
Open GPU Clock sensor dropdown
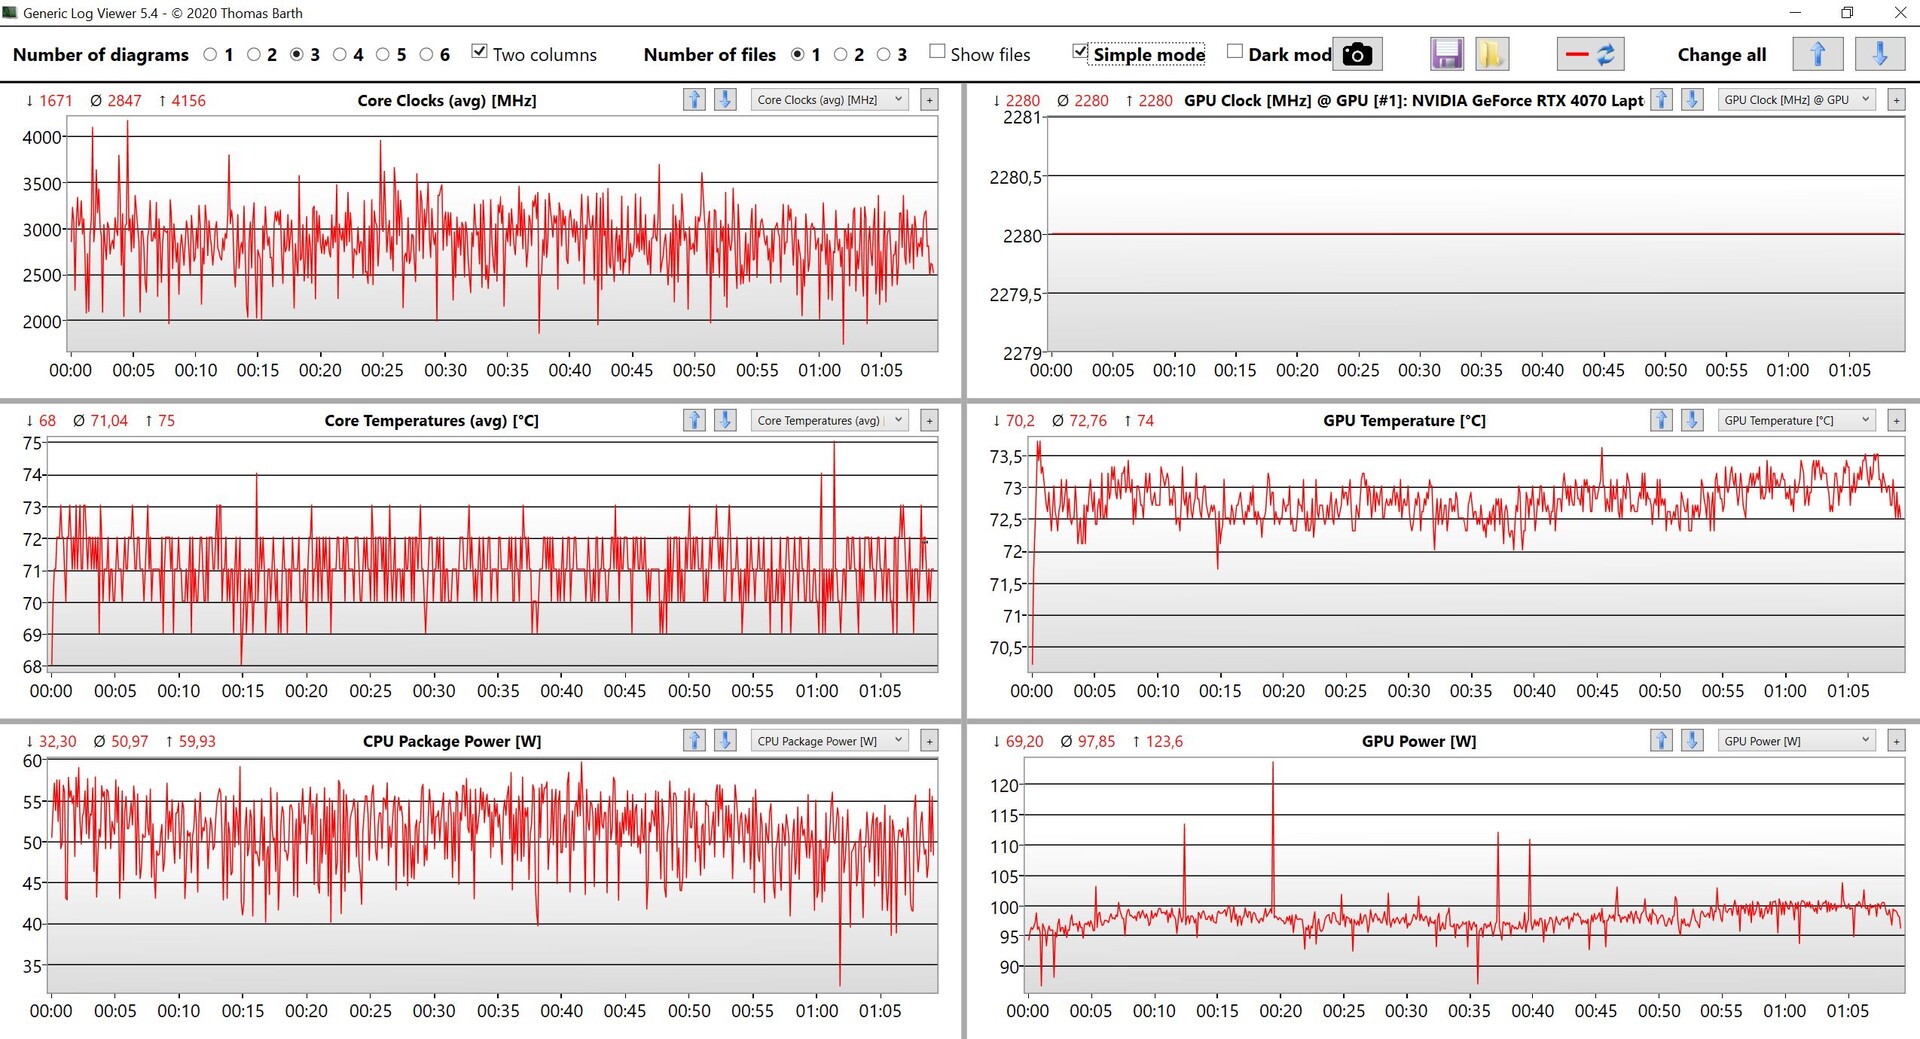1796,100
